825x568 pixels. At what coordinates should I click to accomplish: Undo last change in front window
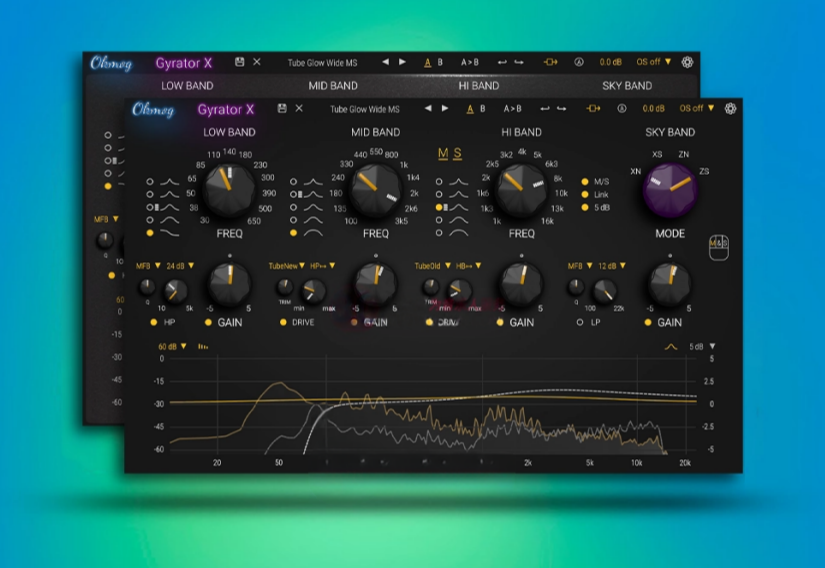tap(545, 109)
